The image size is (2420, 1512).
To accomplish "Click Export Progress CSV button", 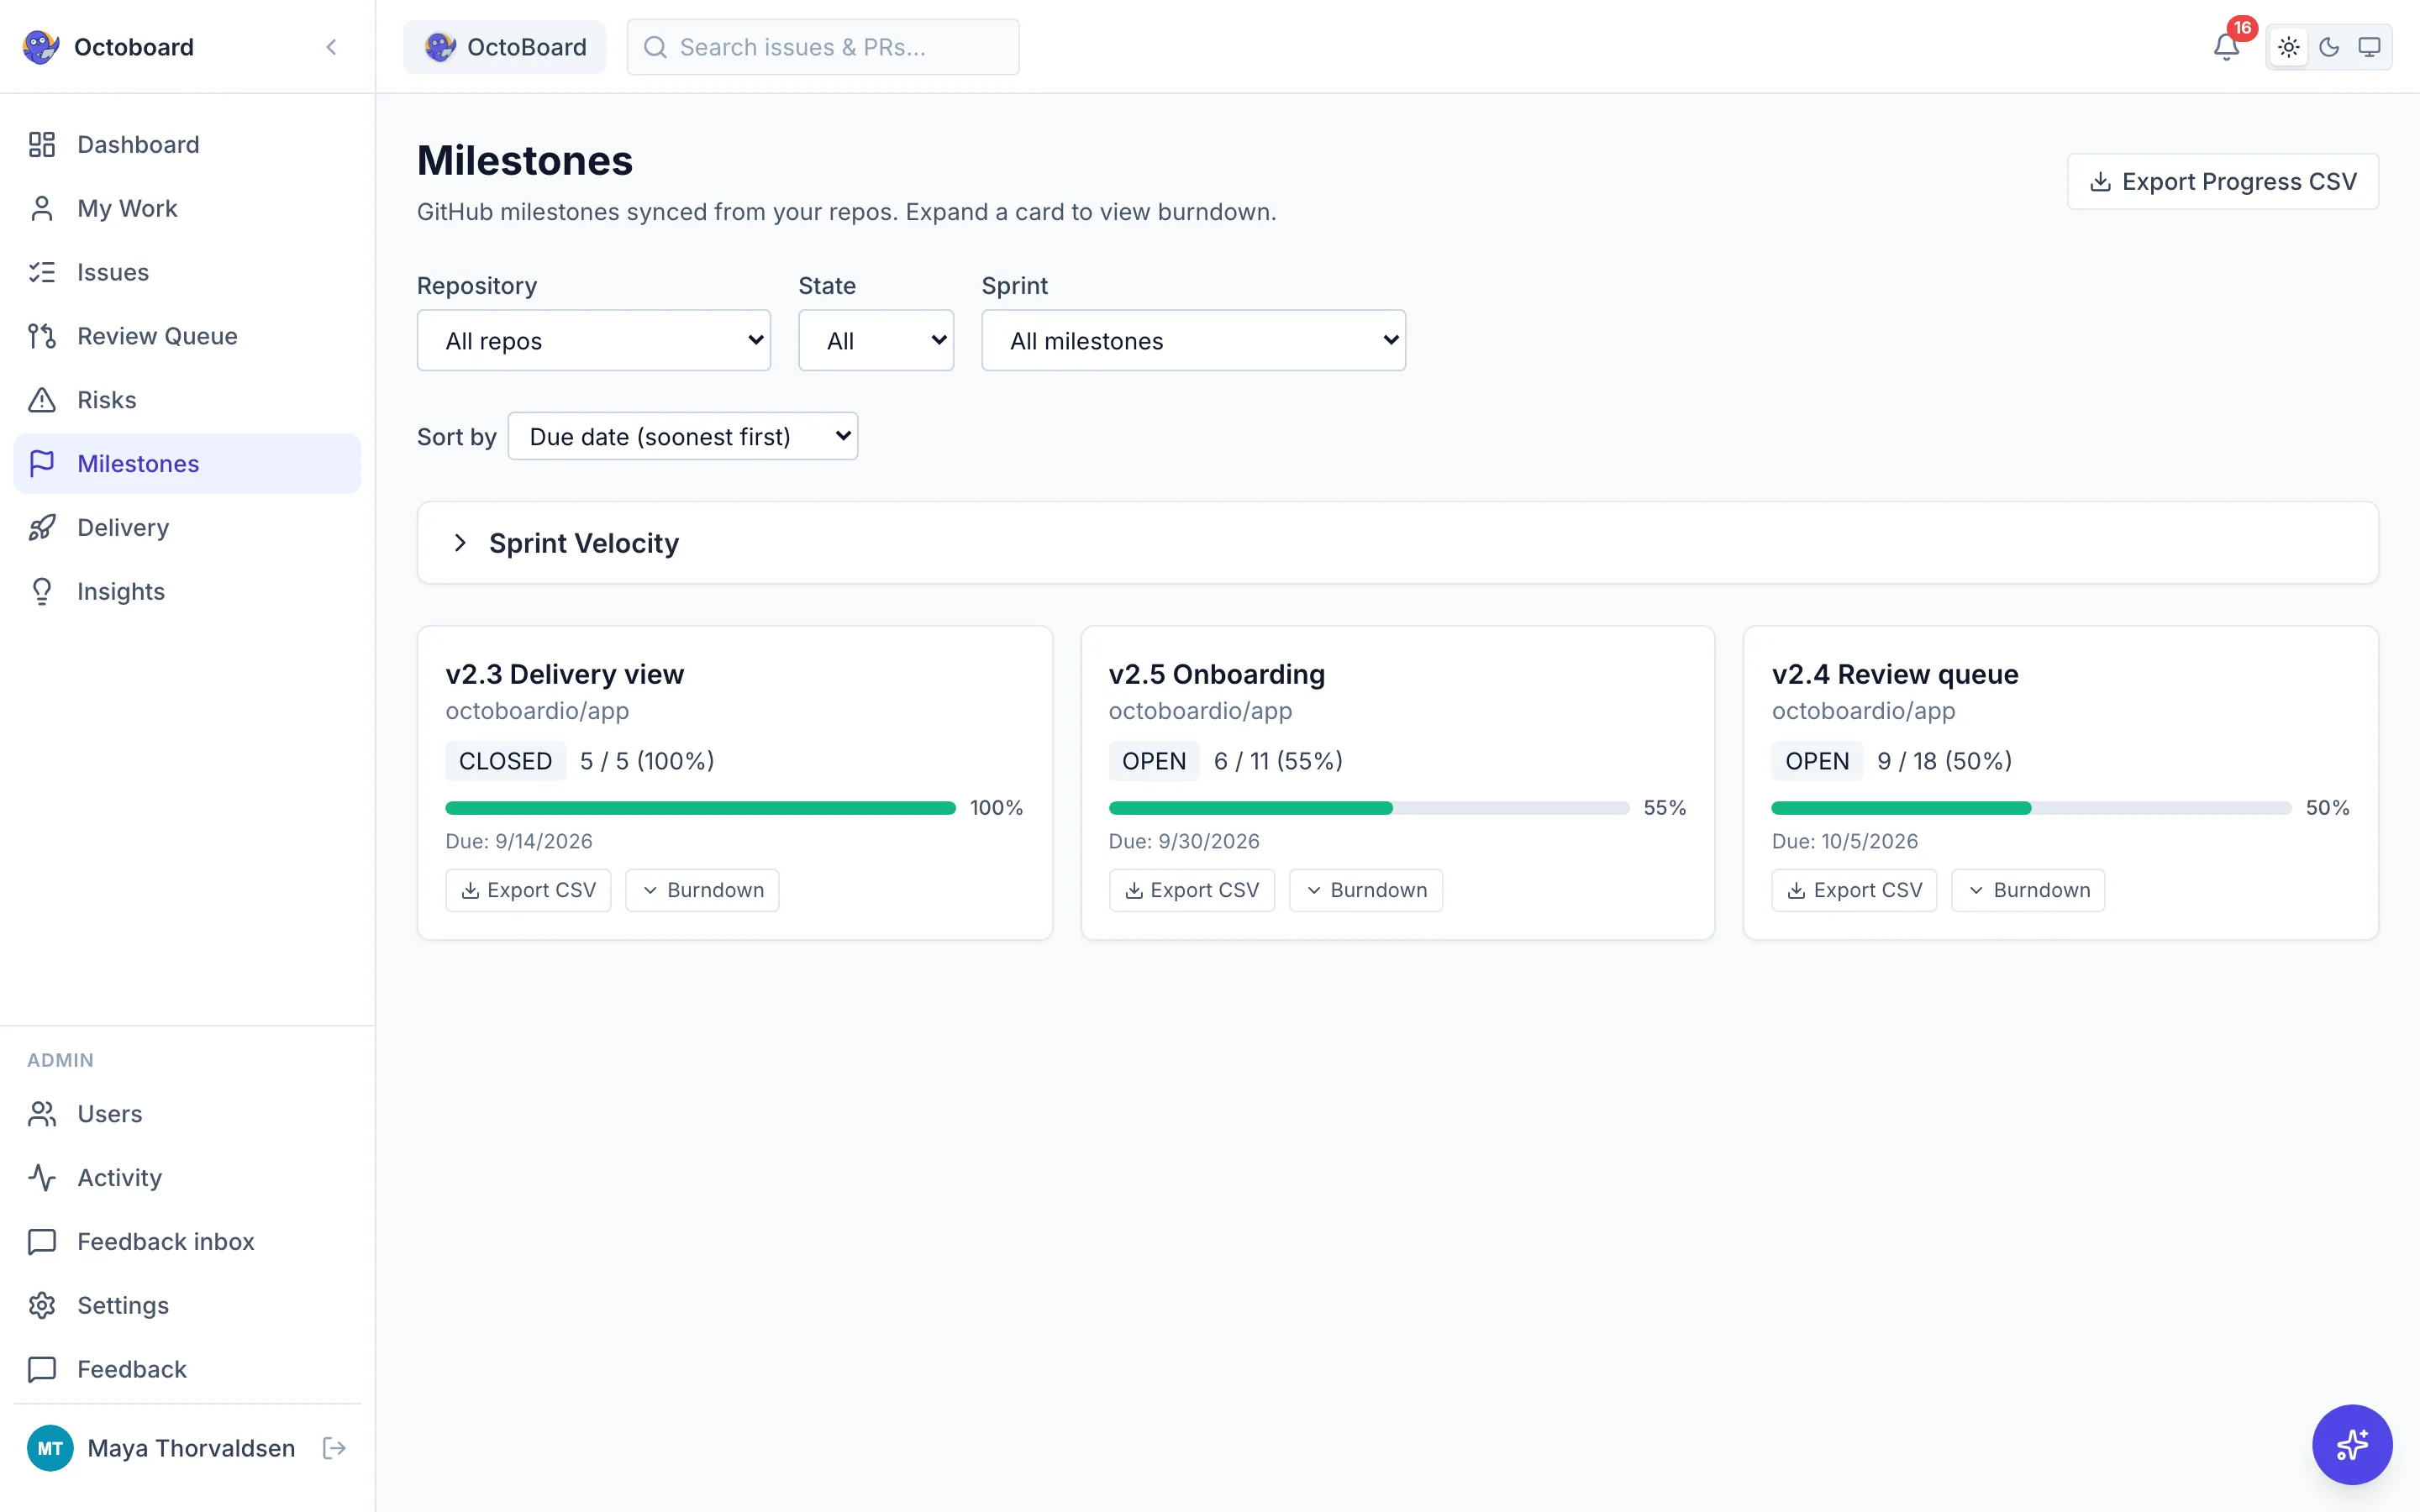I will pyautogui.click(x=2222, y=181).
